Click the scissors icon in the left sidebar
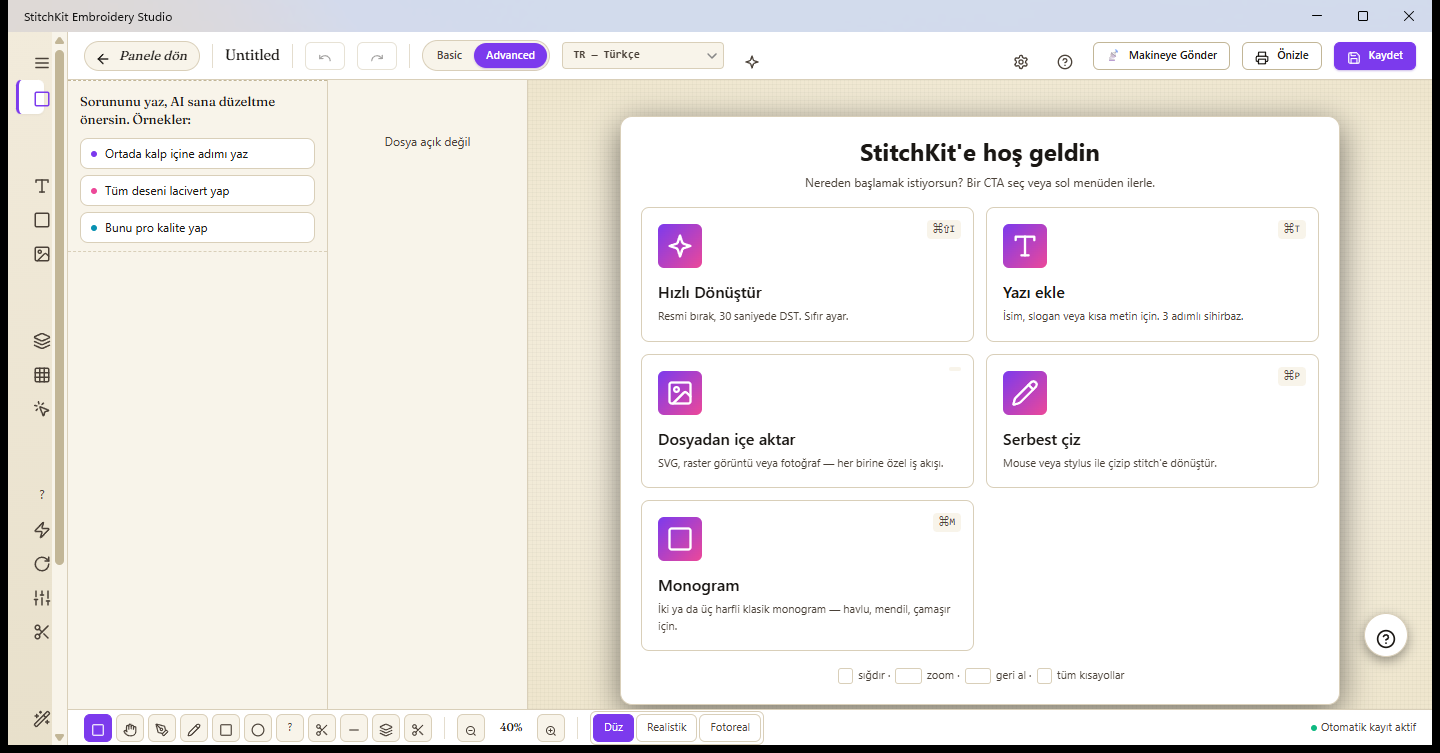The height and width of the screenshot is (753, 1440). [41, 632]
